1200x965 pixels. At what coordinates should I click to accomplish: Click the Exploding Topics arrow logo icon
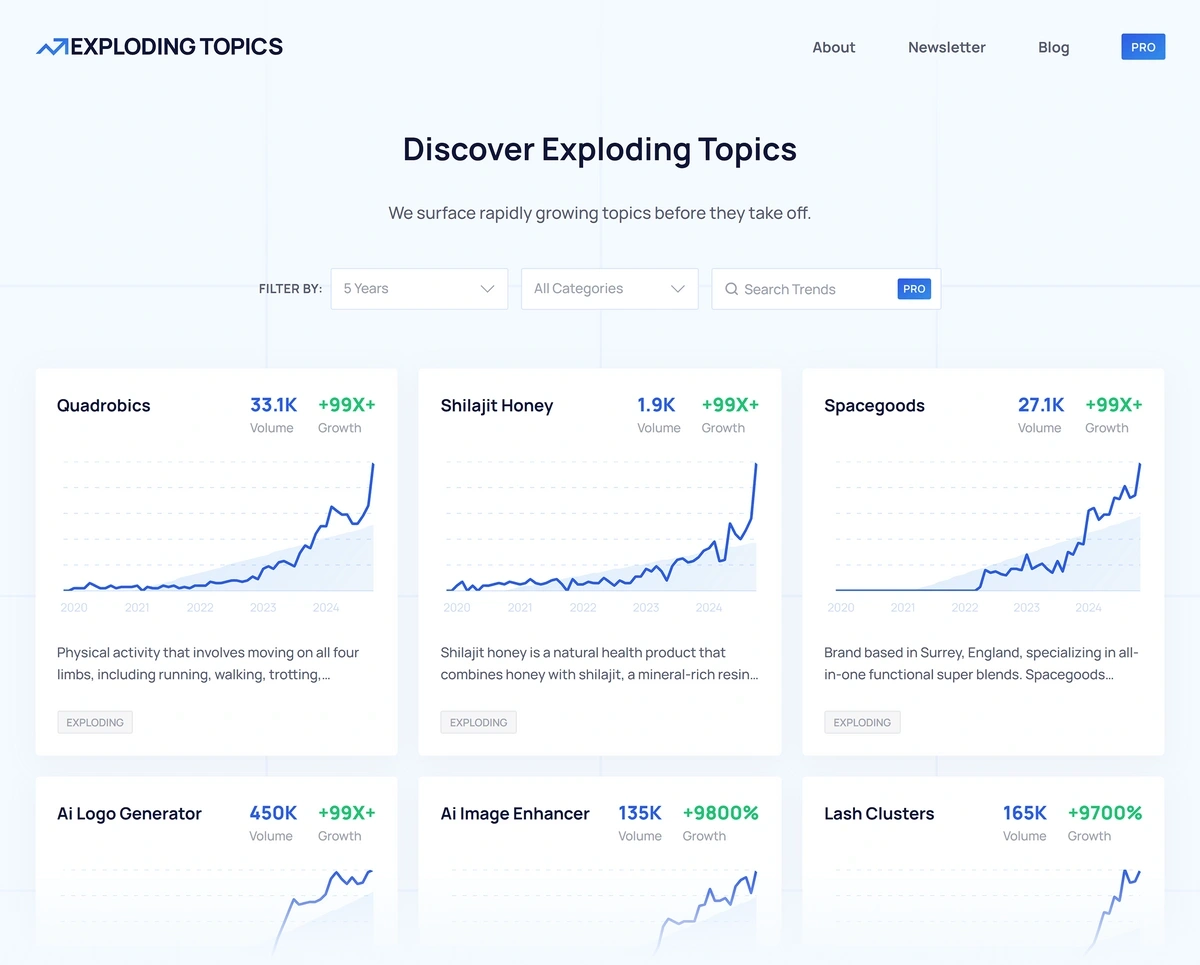pyautogui.click(x=52, y=47)
